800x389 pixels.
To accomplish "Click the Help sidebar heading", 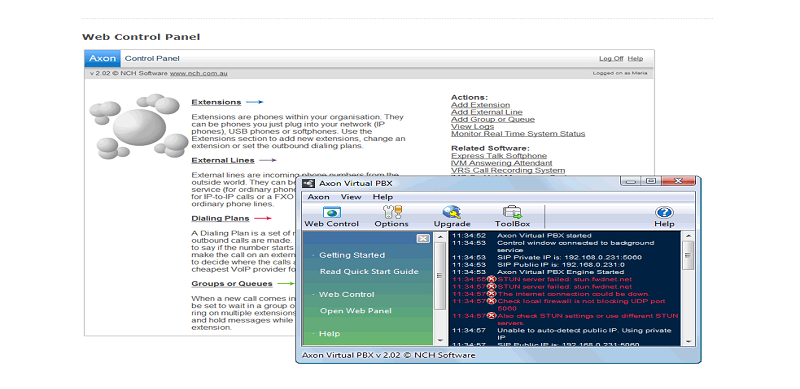I will pos(329,334).
